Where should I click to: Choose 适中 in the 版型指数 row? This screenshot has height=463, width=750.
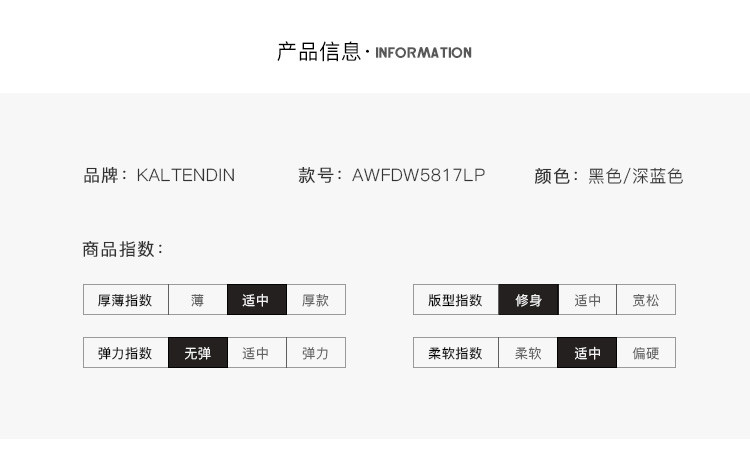tap(587, 300)
